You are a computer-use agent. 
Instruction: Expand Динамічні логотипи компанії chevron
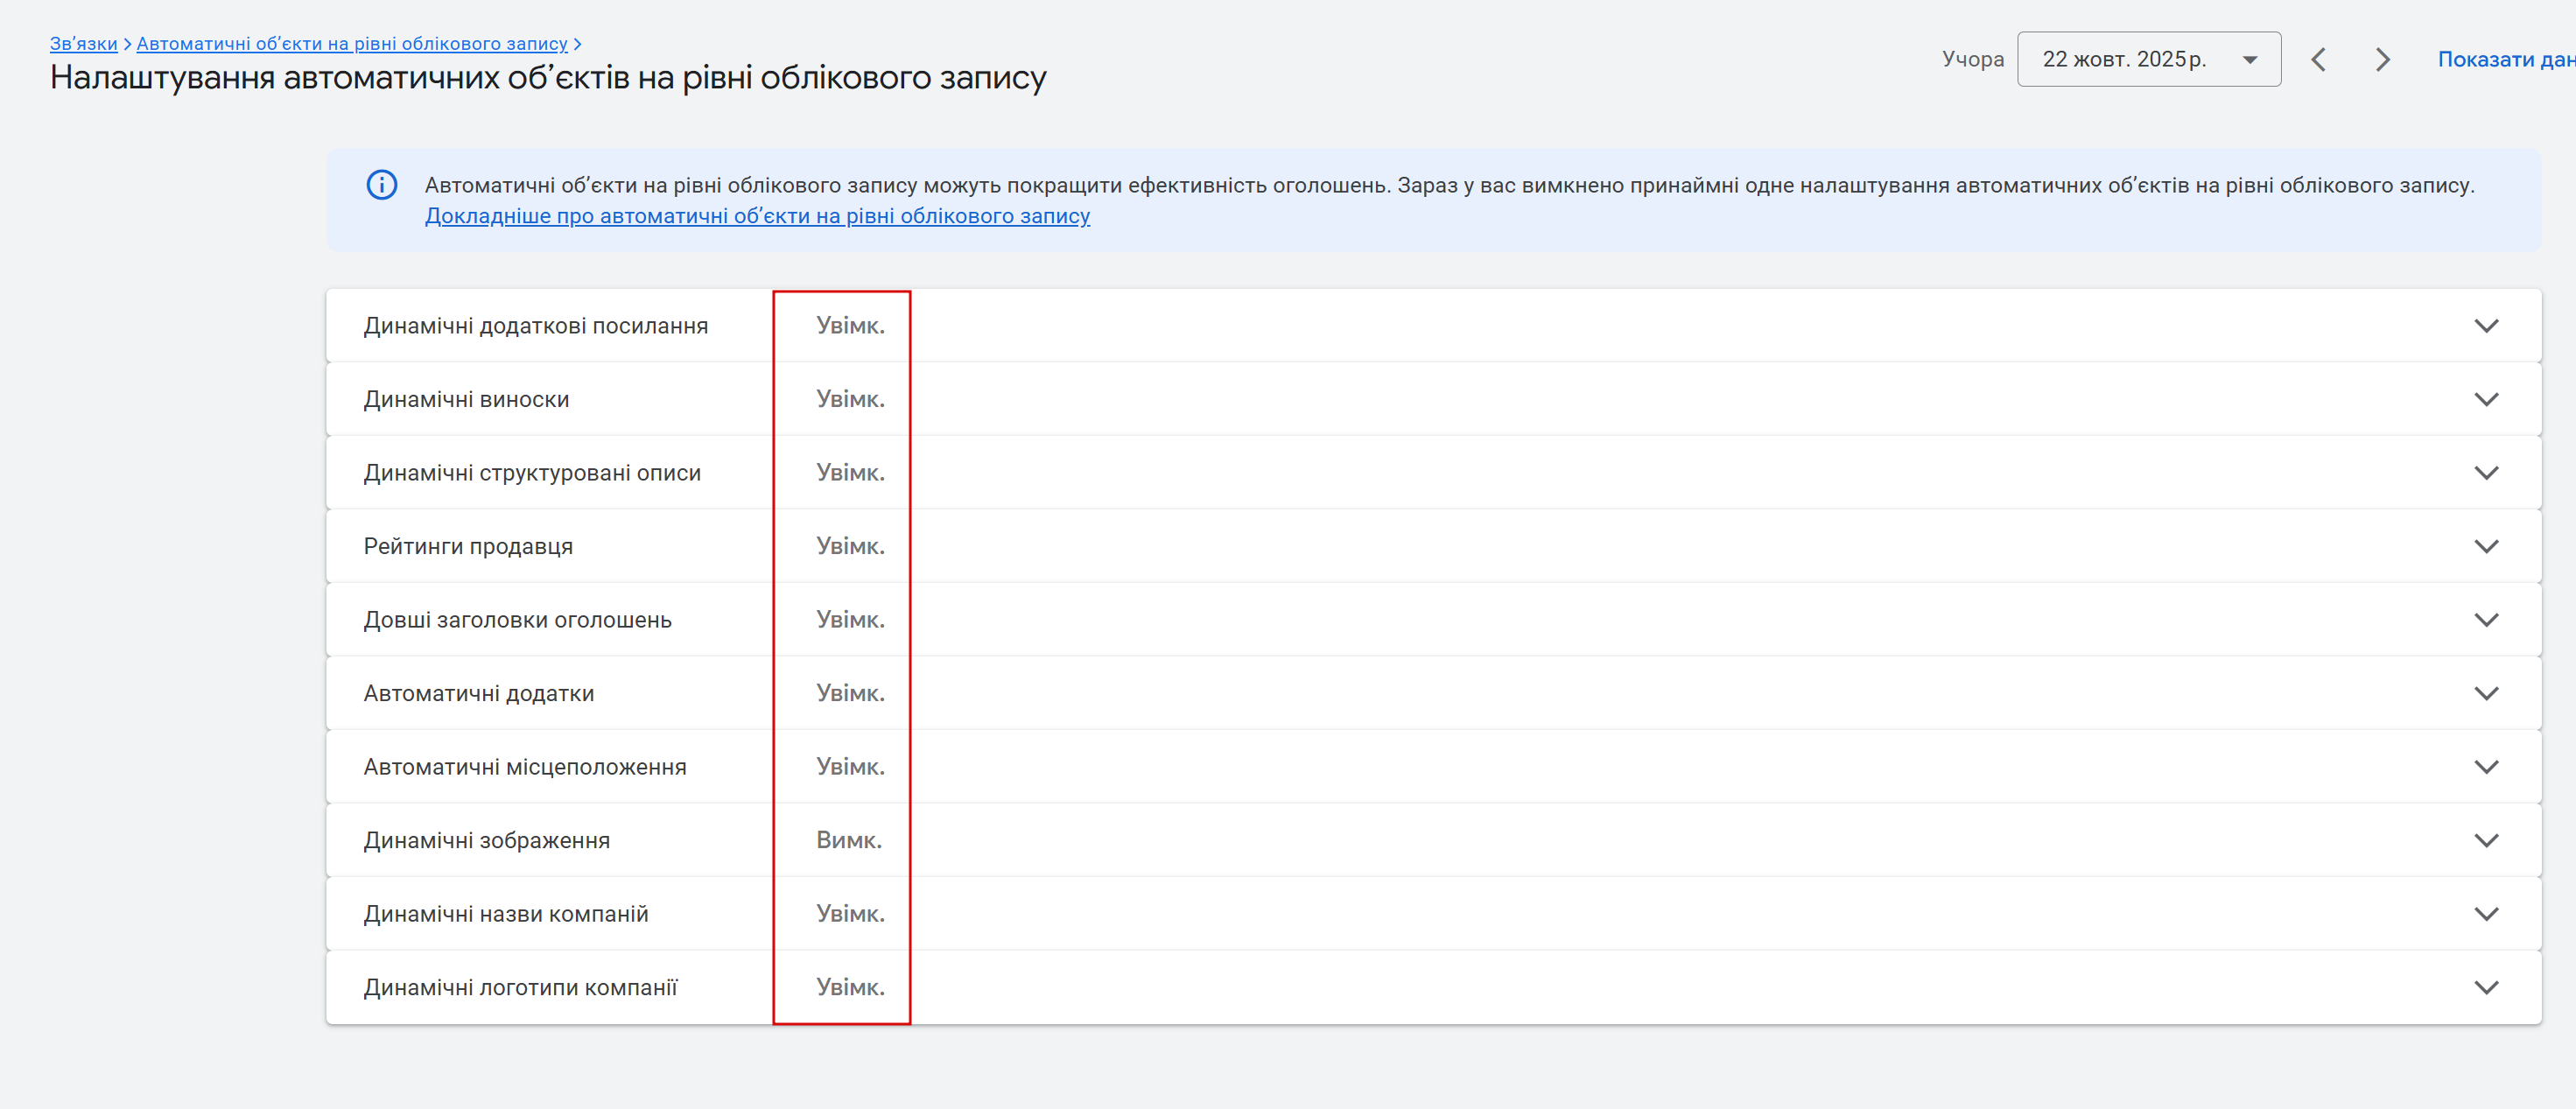coord(2485,987)
